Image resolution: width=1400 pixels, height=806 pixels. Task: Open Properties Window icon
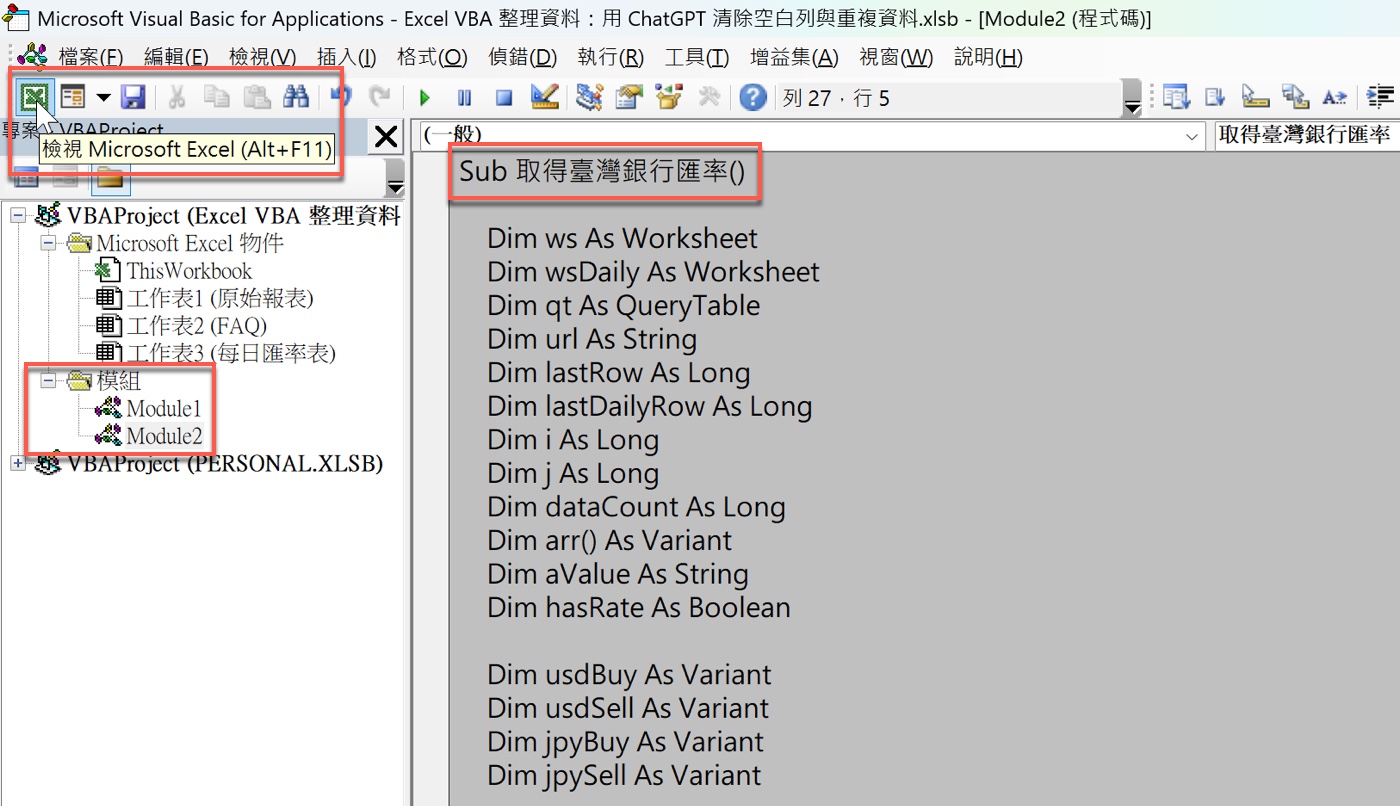(629, 97)
